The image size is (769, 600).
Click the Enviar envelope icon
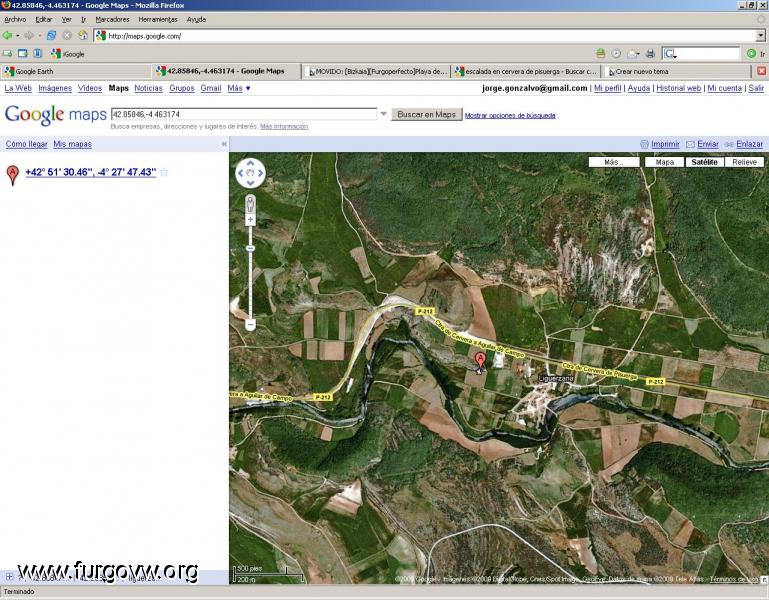point(691,144)
